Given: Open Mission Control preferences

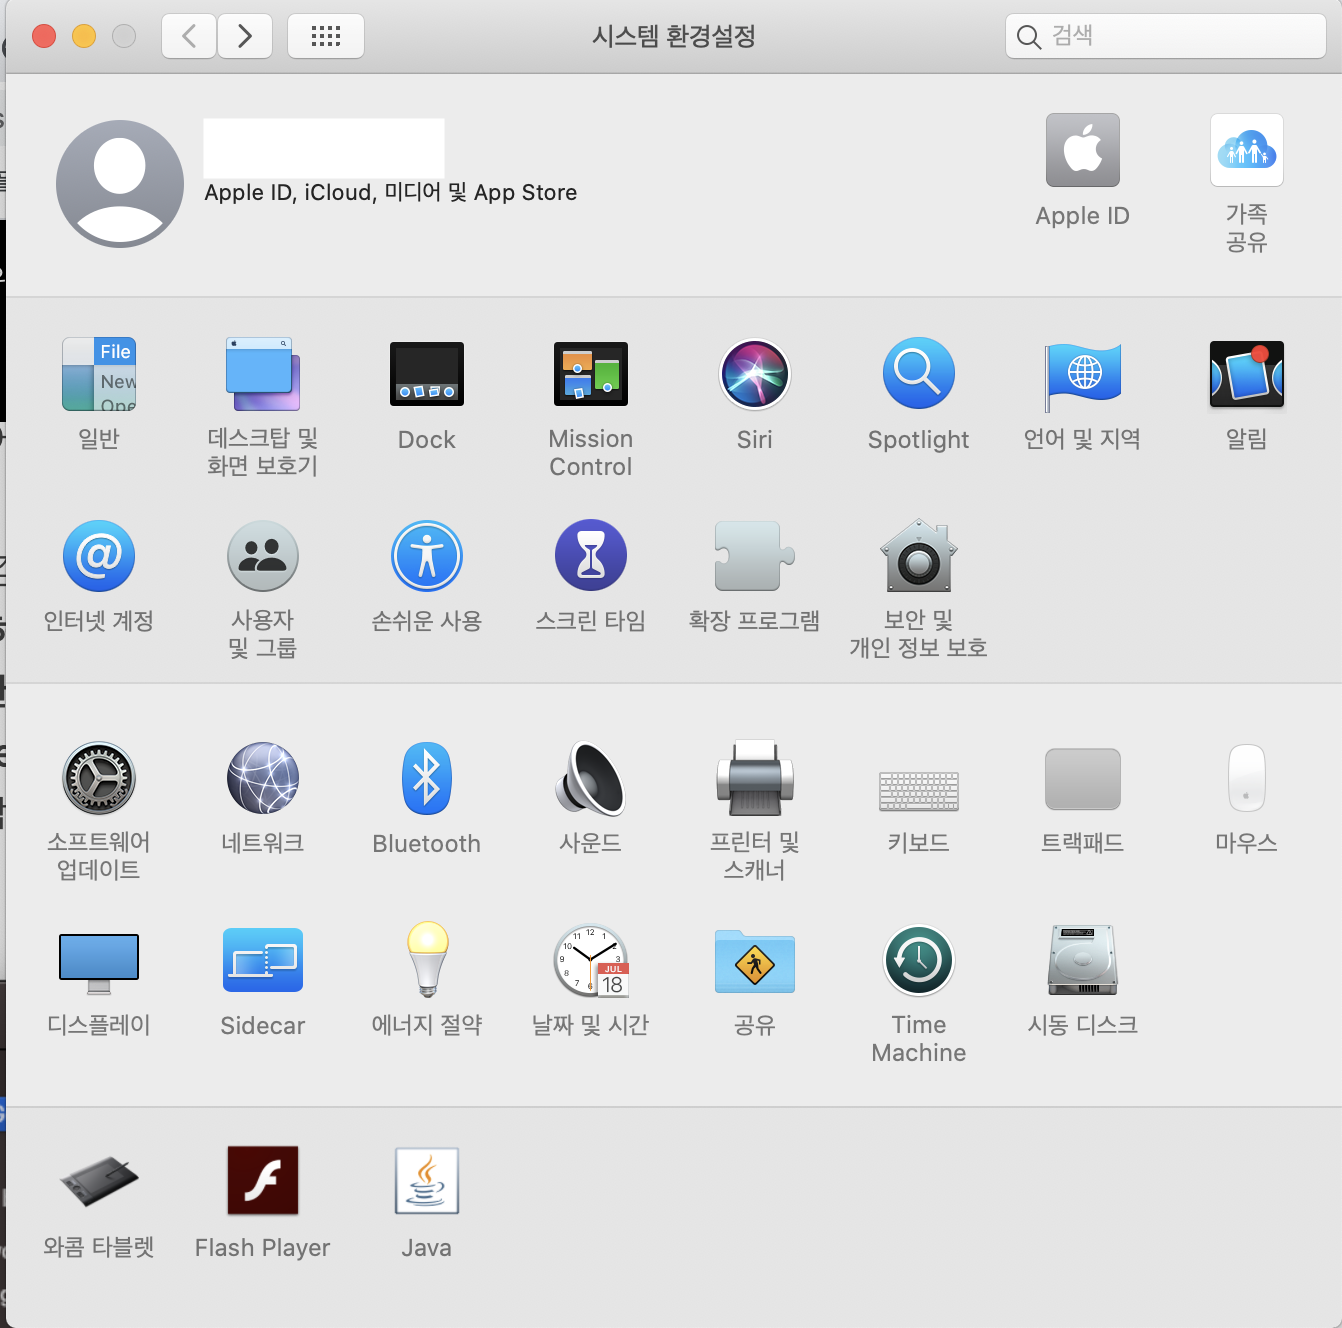Looking at the screenshot, I should click(591, 375).
